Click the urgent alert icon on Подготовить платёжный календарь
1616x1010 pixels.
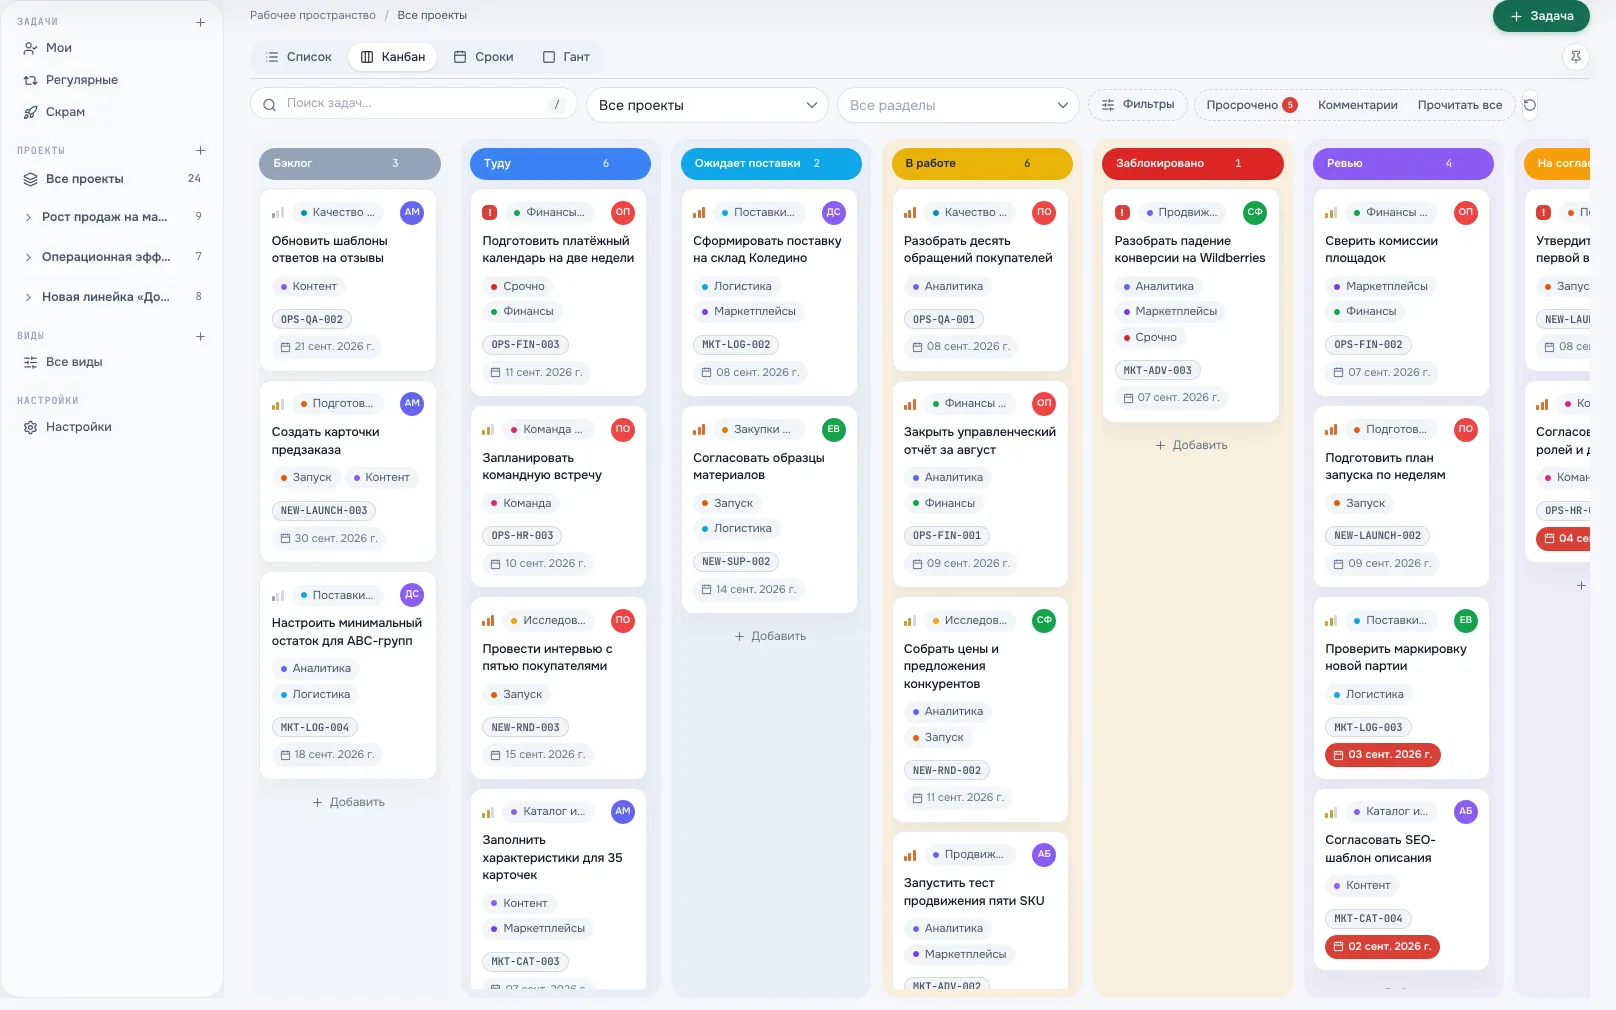coord(489,212)
